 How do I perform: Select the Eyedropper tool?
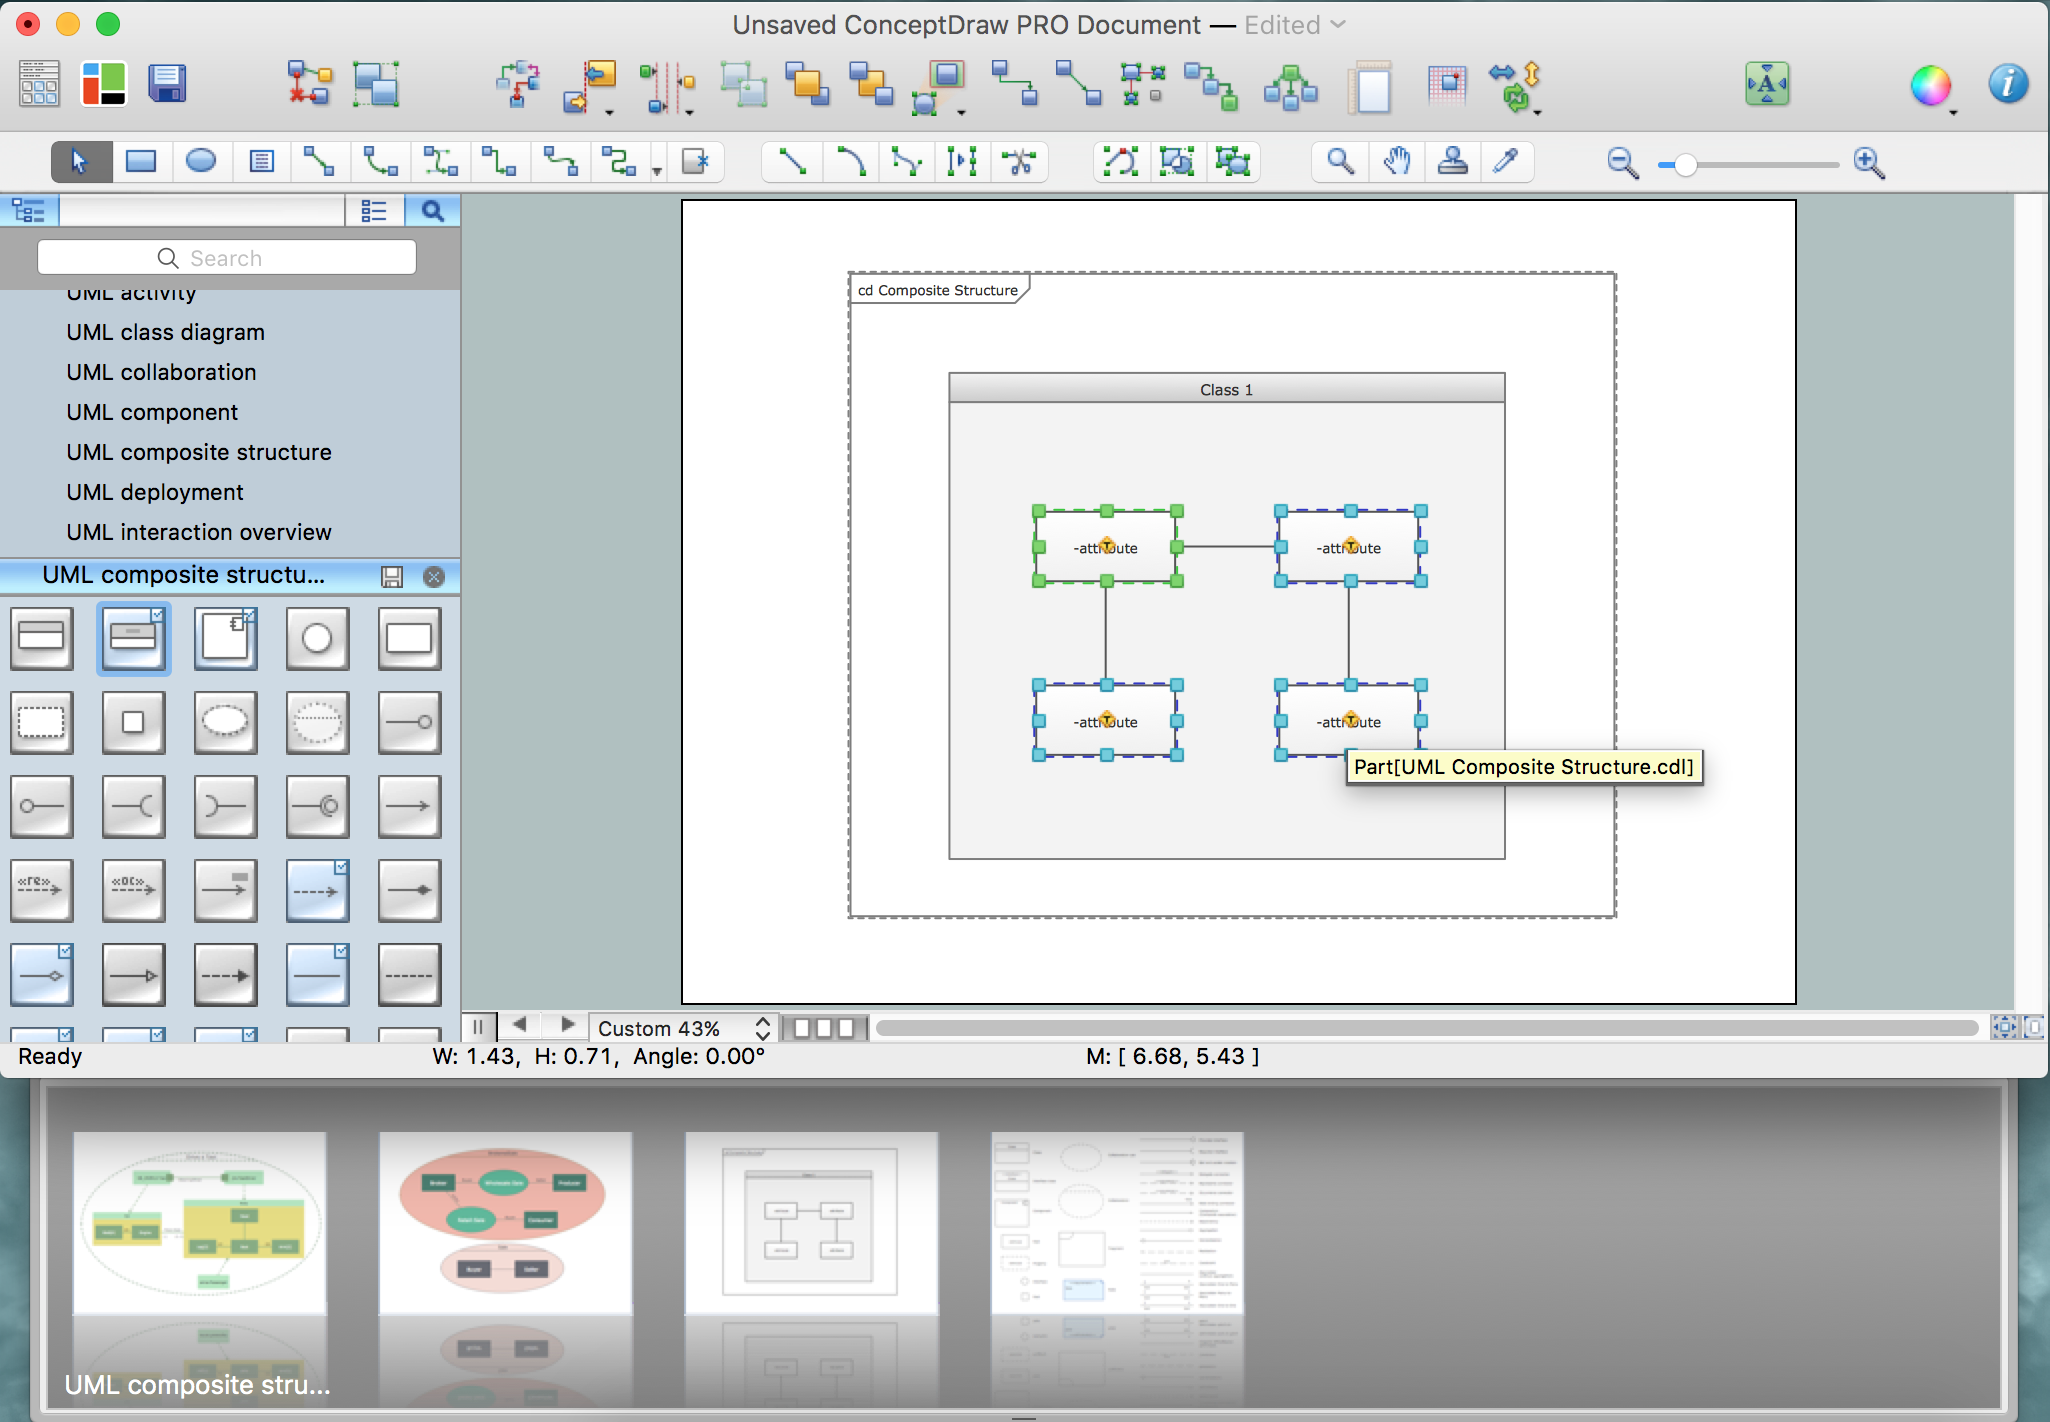point(1506,161)
